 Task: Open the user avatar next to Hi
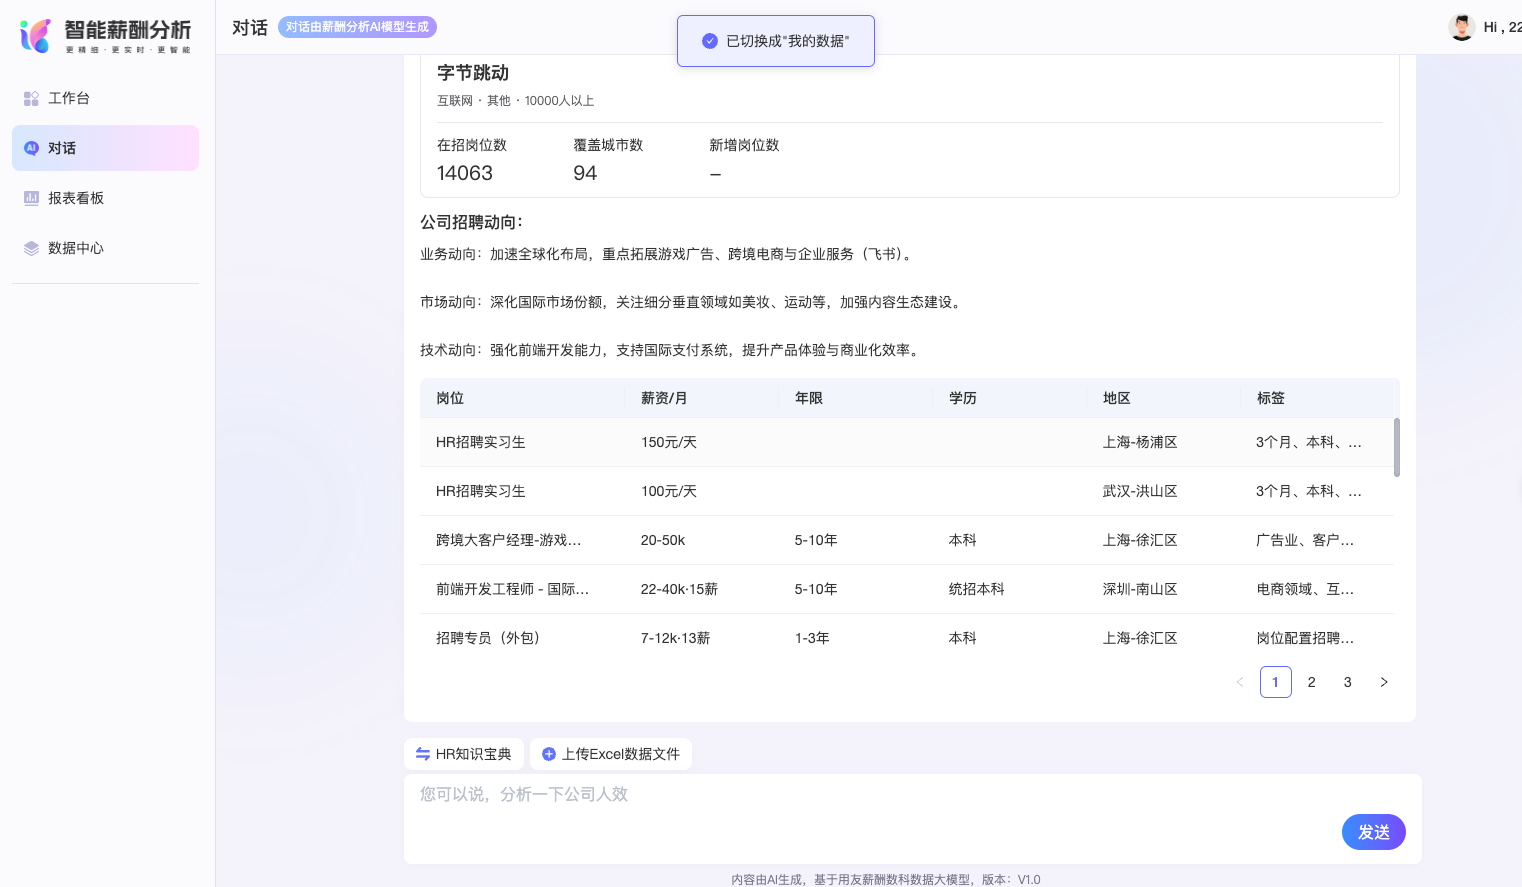(x=1462, y=27)
